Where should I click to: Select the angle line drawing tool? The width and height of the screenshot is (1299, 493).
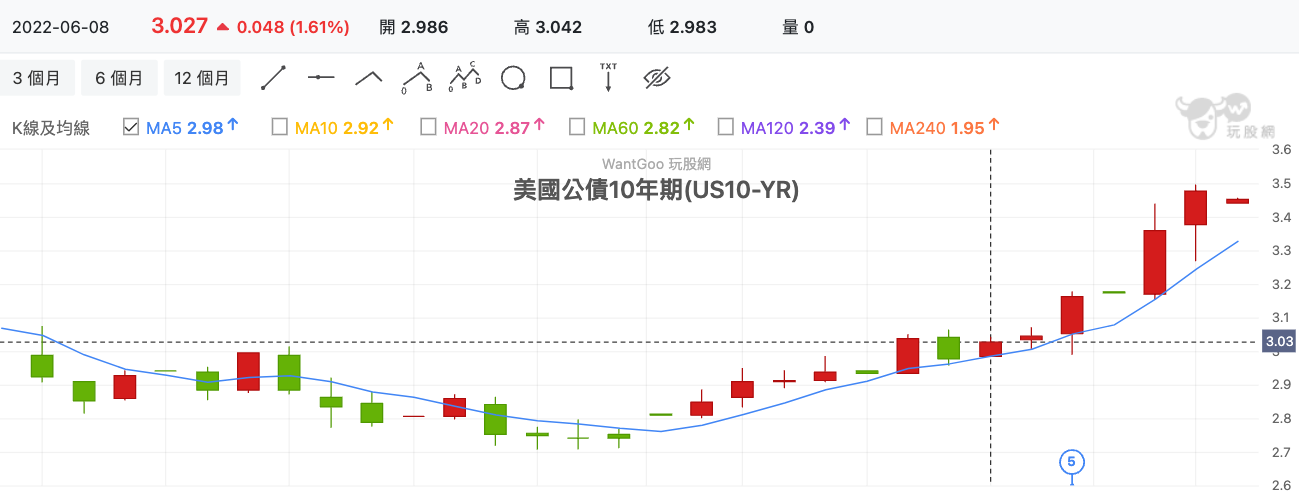(x=369, y=78)
